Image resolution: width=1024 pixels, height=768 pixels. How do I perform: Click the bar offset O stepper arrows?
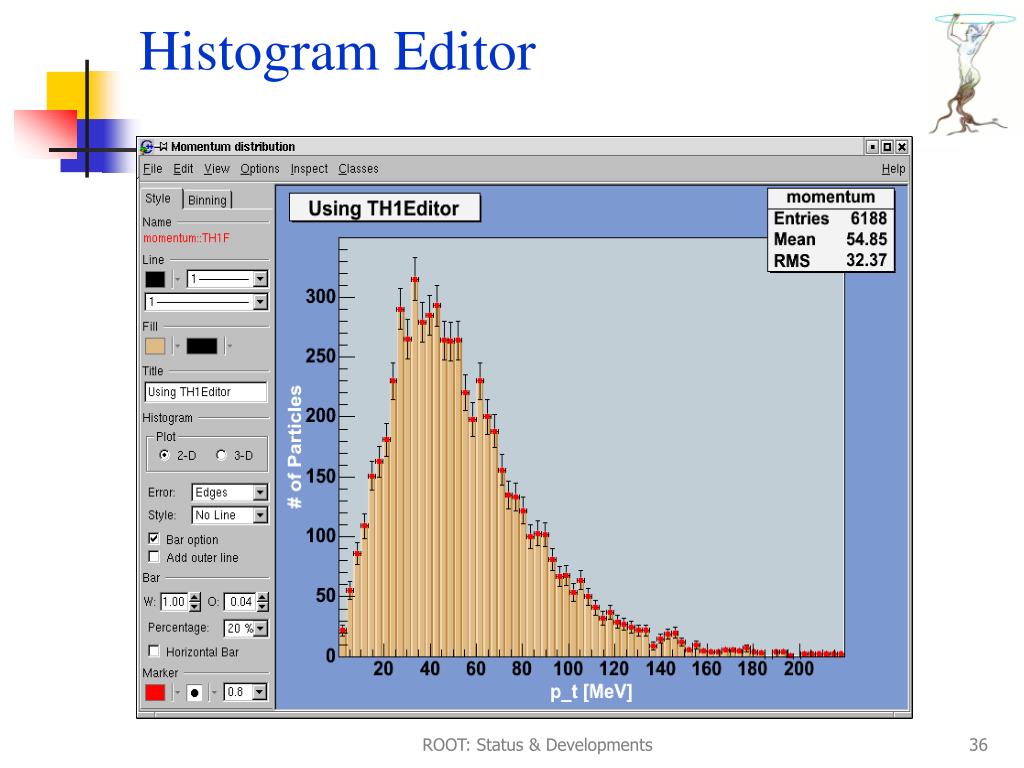pos(263,602)
